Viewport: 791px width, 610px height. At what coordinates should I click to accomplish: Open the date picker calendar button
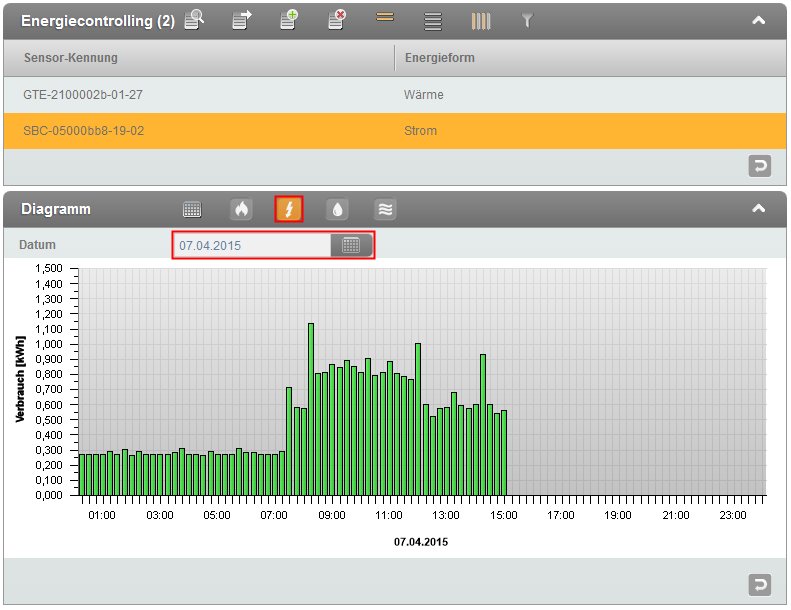coord(351,245)
